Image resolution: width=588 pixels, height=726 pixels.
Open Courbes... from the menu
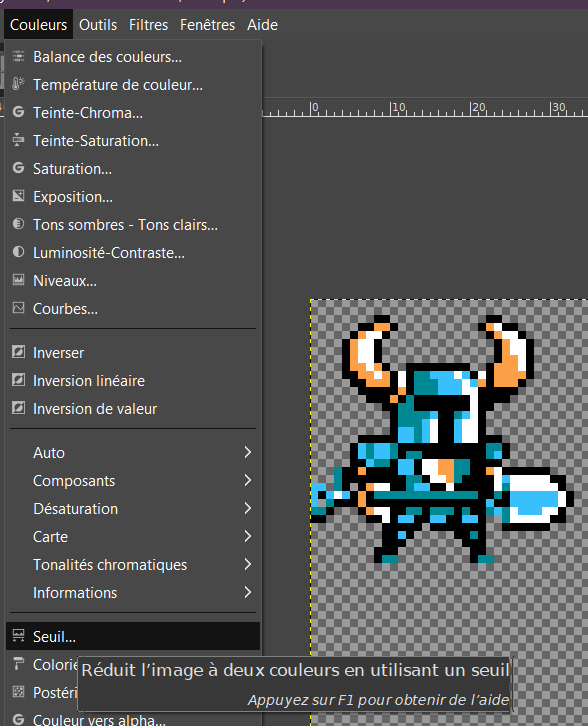point(133,309)
